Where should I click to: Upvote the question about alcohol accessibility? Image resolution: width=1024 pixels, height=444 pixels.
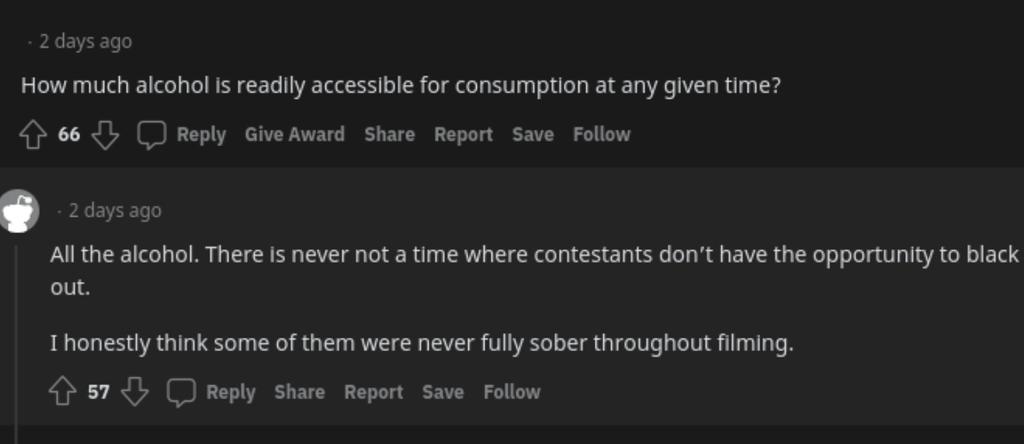34,135
